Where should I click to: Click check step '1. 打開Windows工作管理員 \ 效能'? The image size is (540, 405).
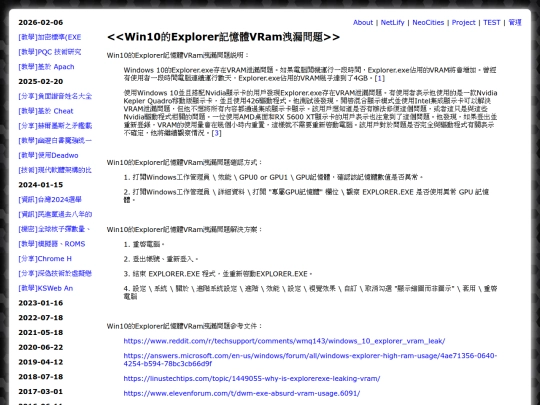point(273,177)
